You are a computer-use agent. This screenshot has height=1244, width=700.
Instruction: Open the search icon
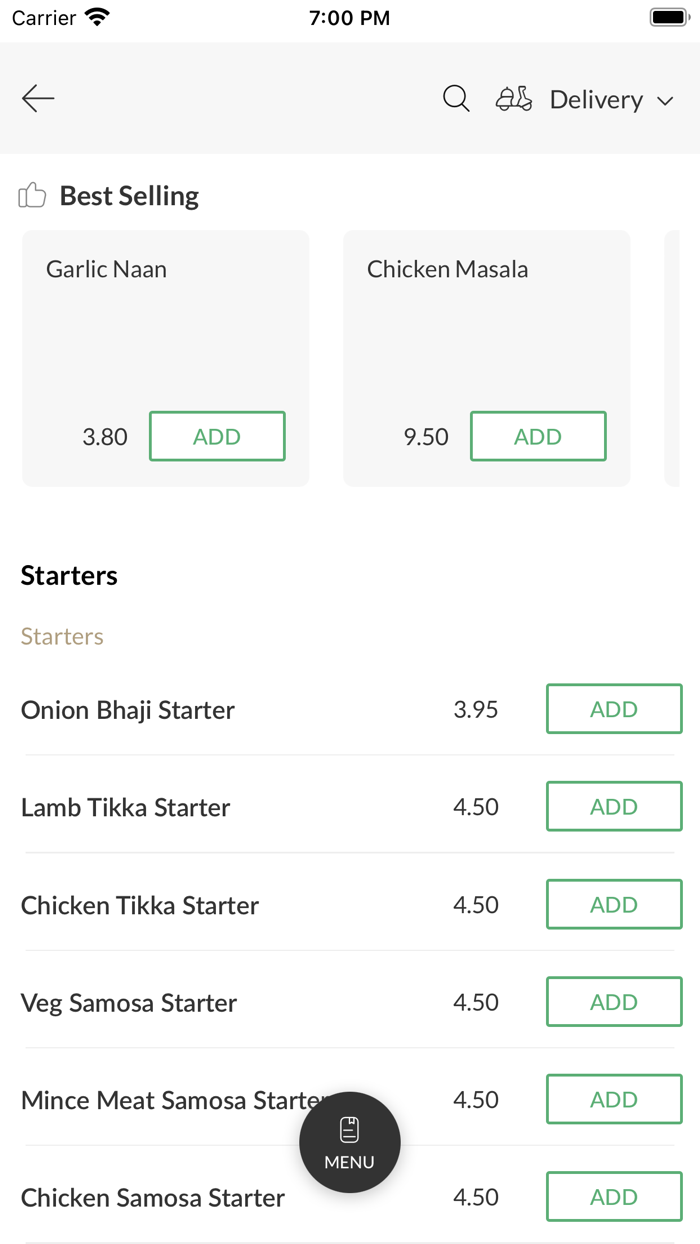[455, 98]
